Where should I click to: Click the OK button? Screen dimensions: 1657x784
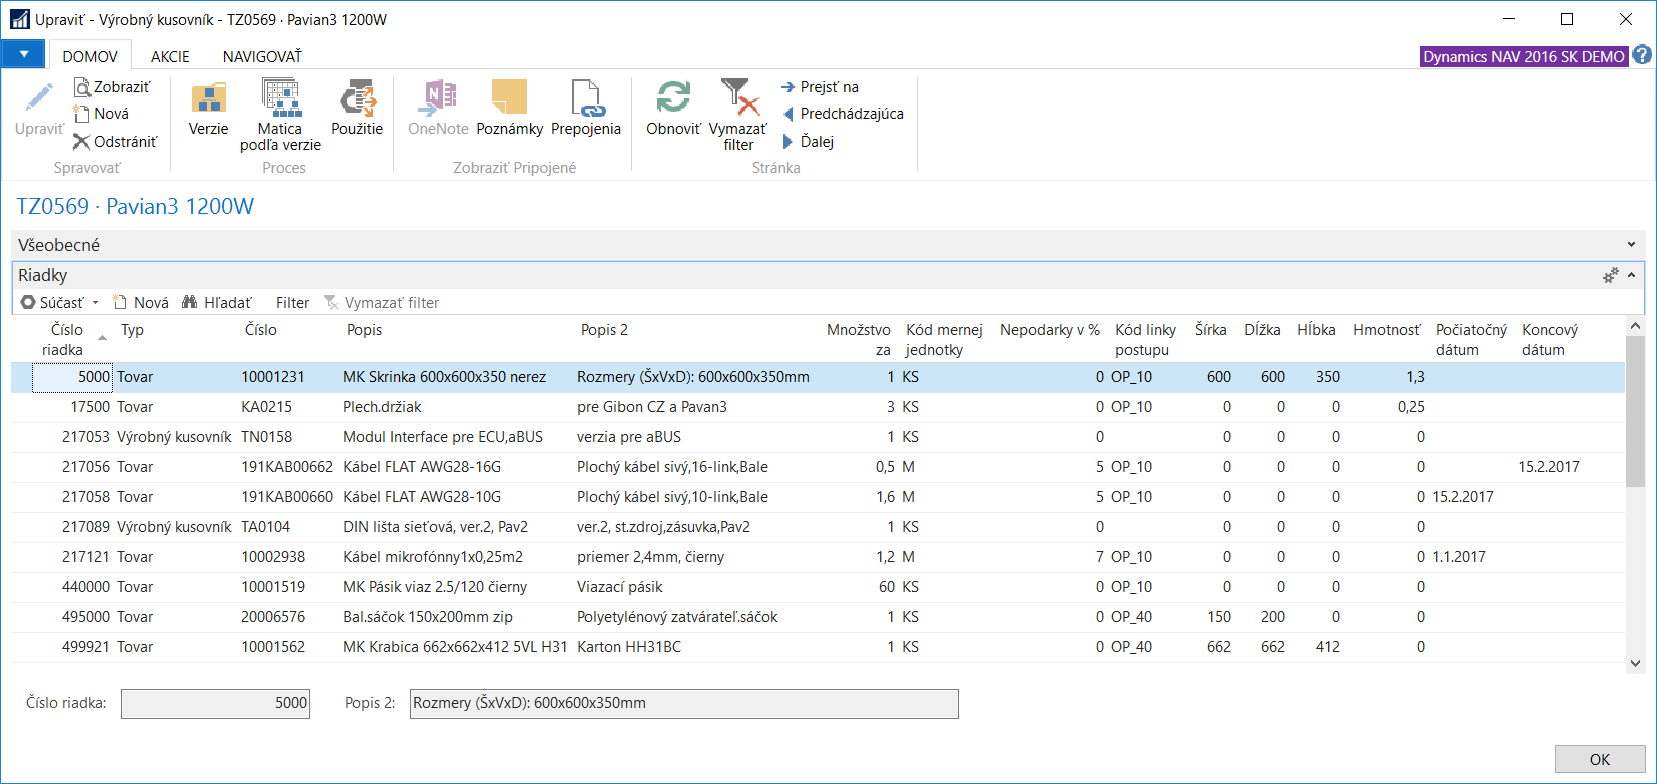[x=1600, y=759]
